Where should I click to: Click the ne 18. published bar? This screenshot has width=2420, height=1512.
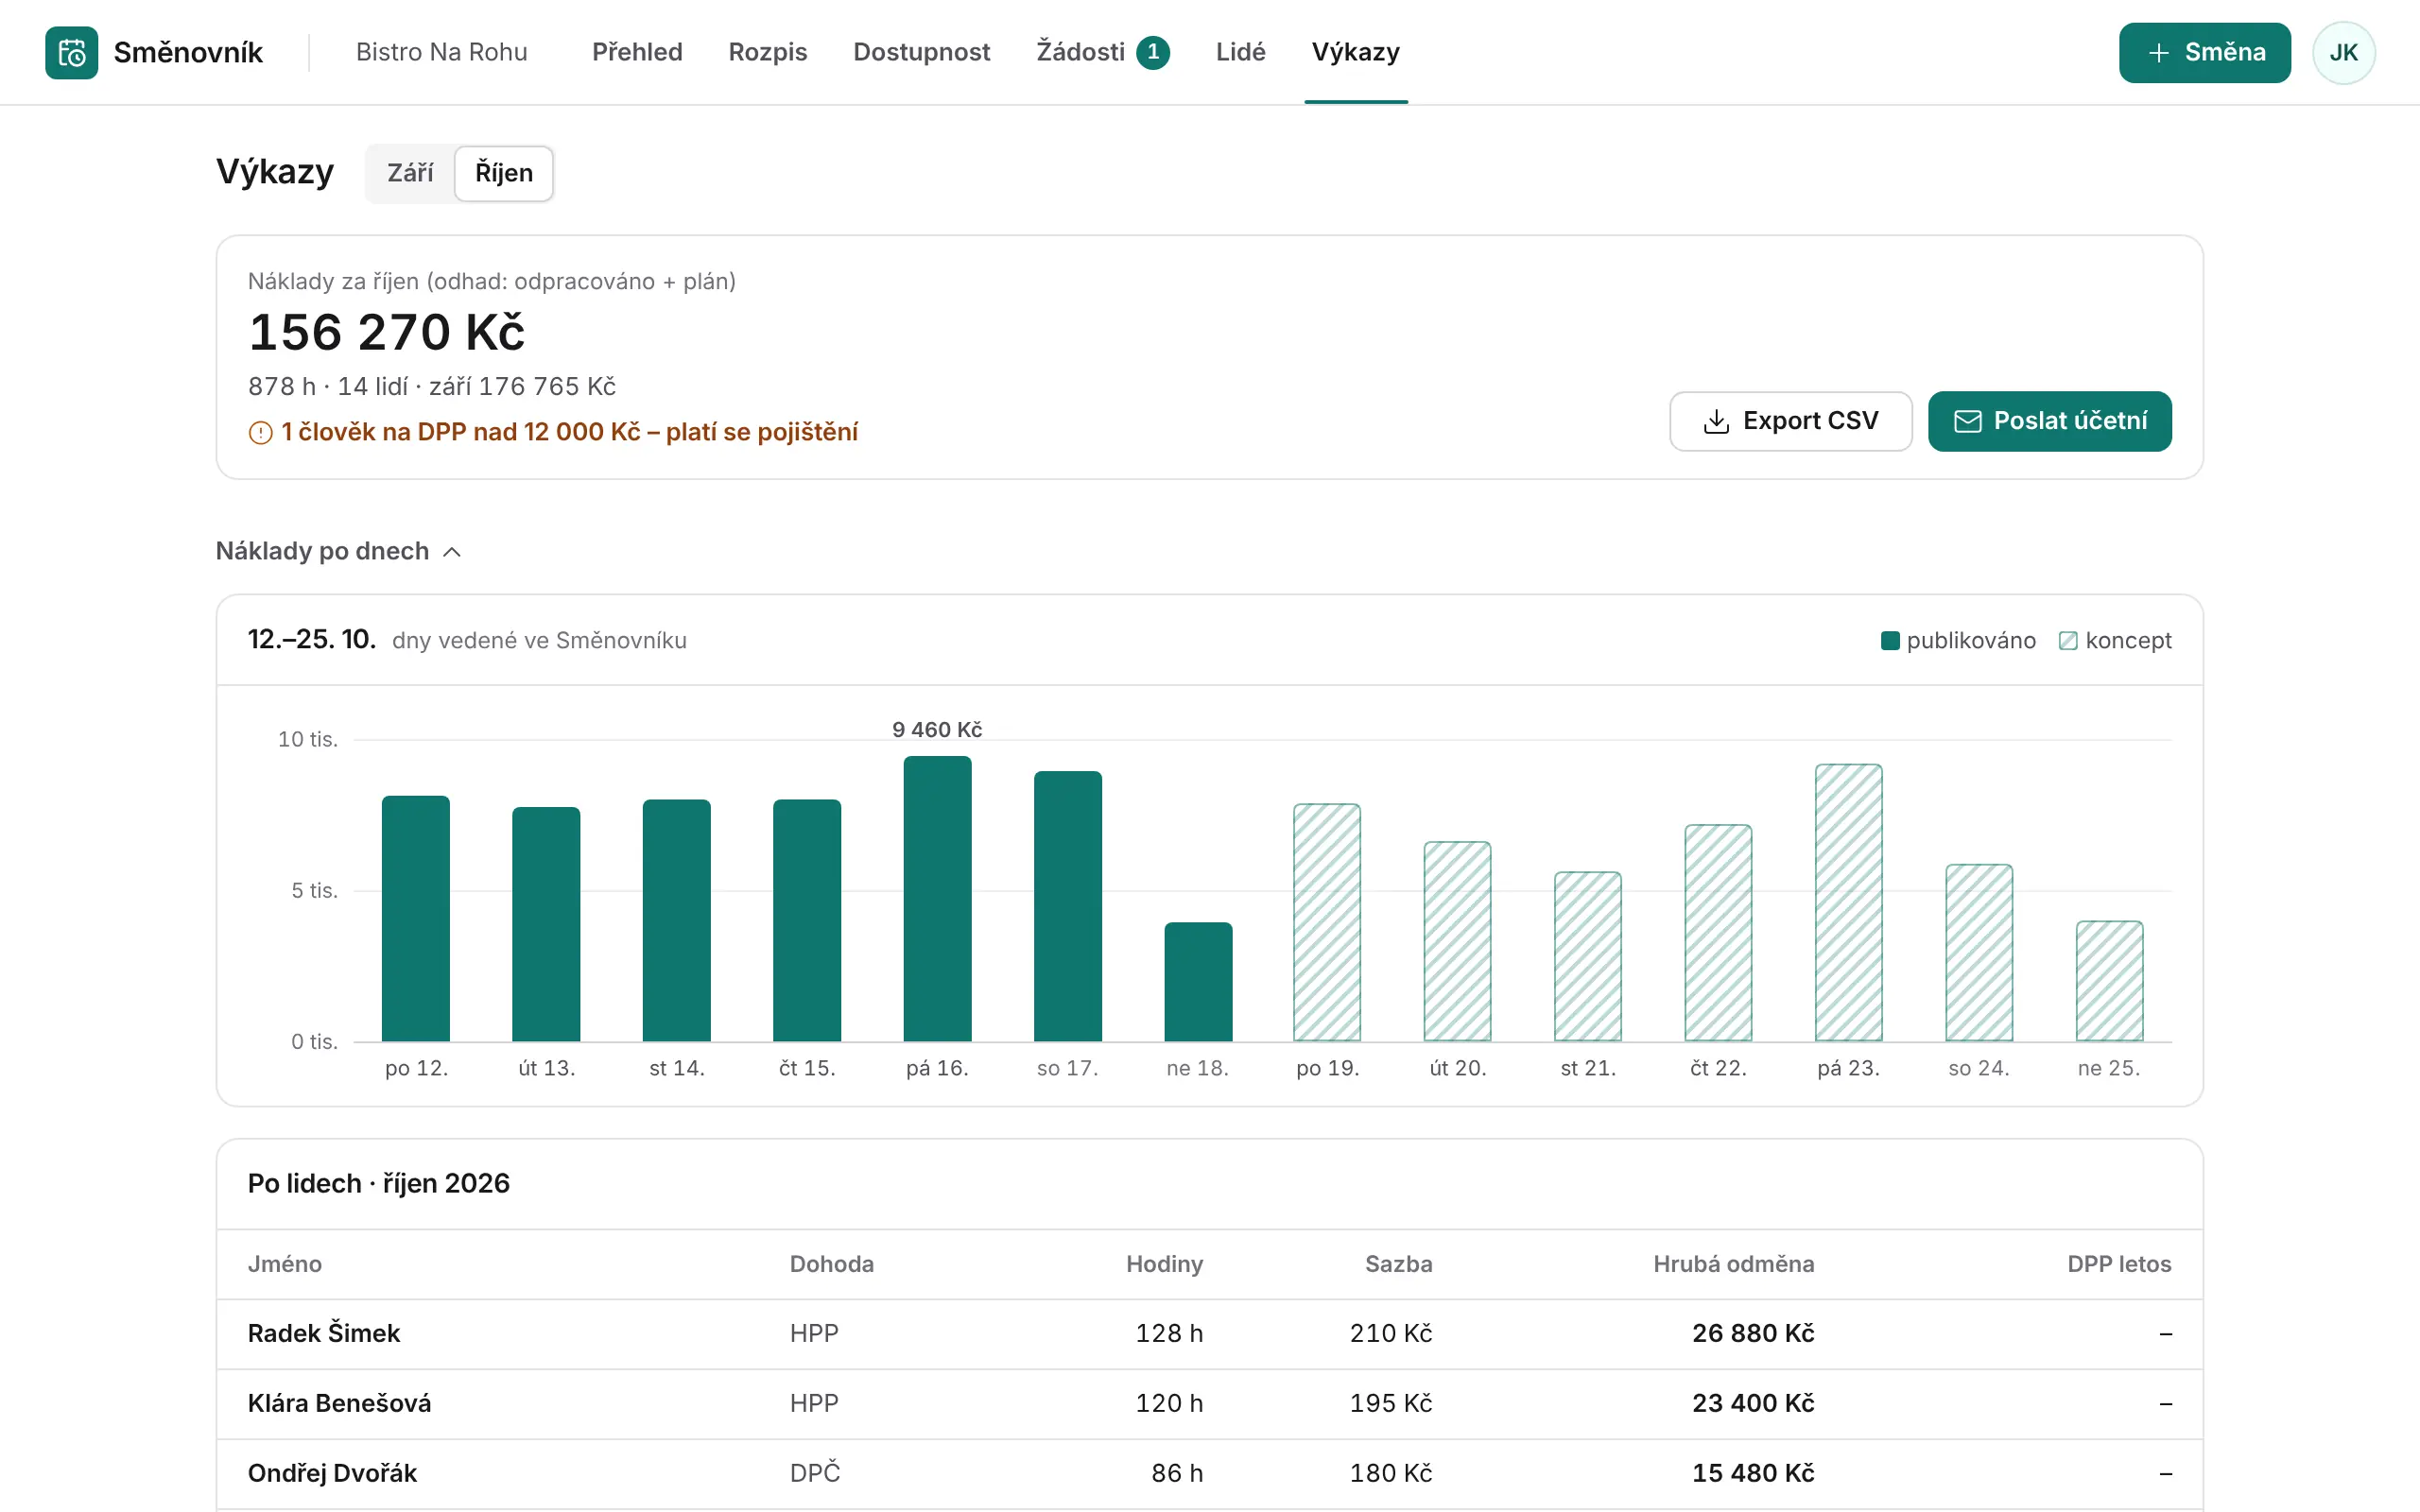1198,981
